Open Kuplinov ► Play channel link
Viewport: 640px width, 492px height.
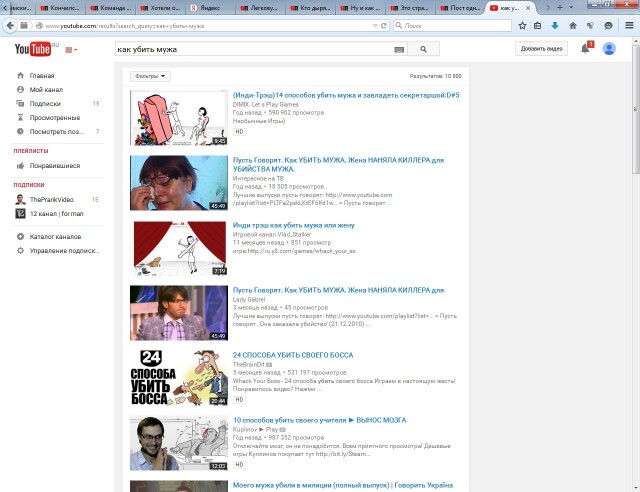pyautogui.click(x=255, y=430)
